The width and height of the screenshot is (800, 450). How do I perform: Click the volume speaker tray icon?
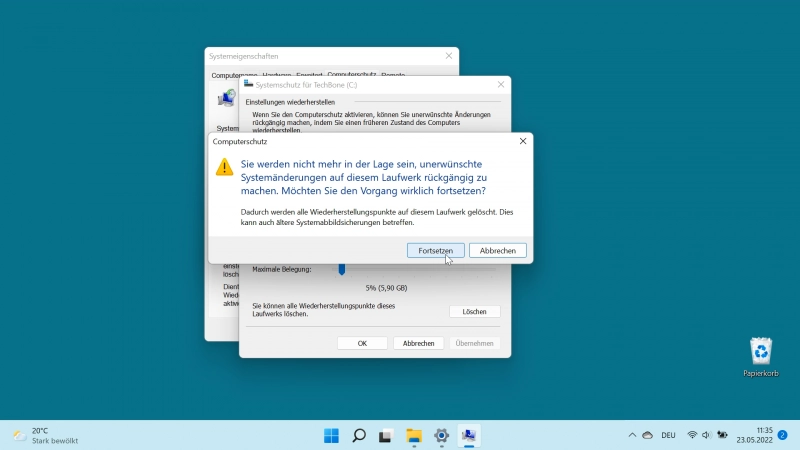coord(706,435)
